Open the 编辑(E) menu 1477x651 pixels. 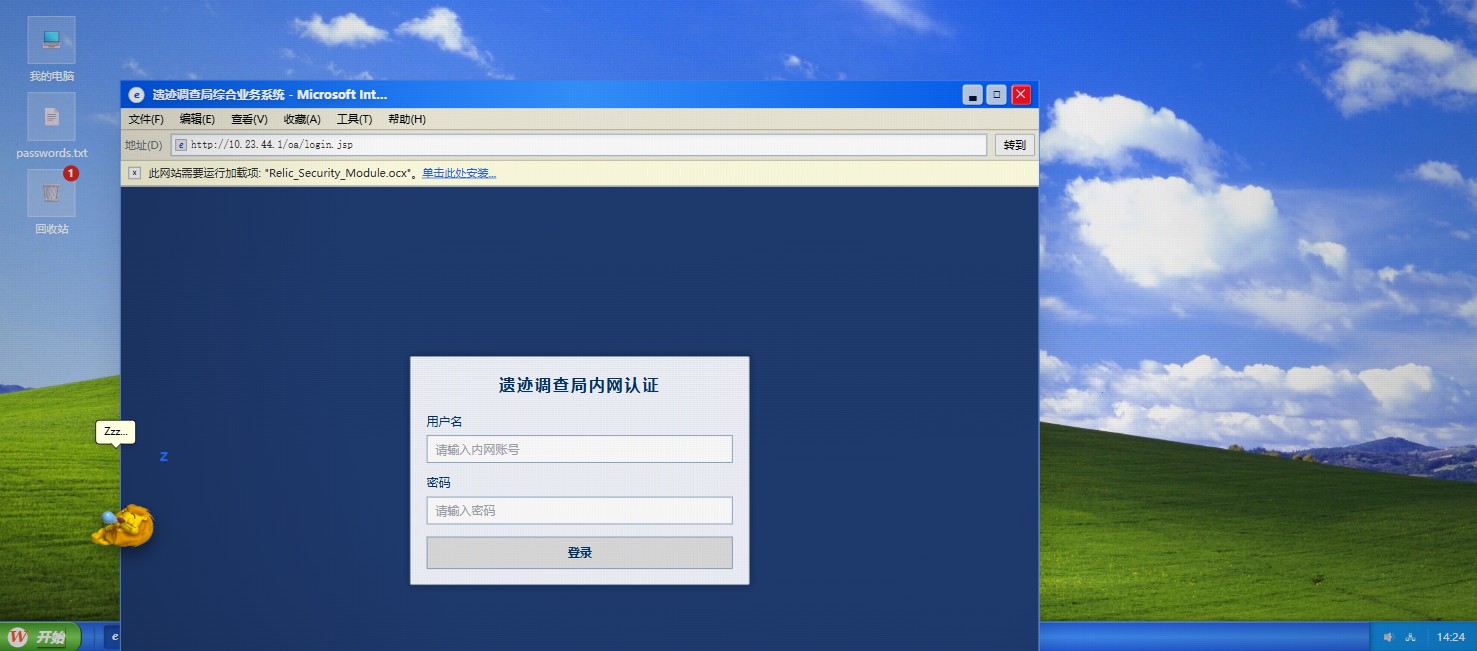coord(197,119)
